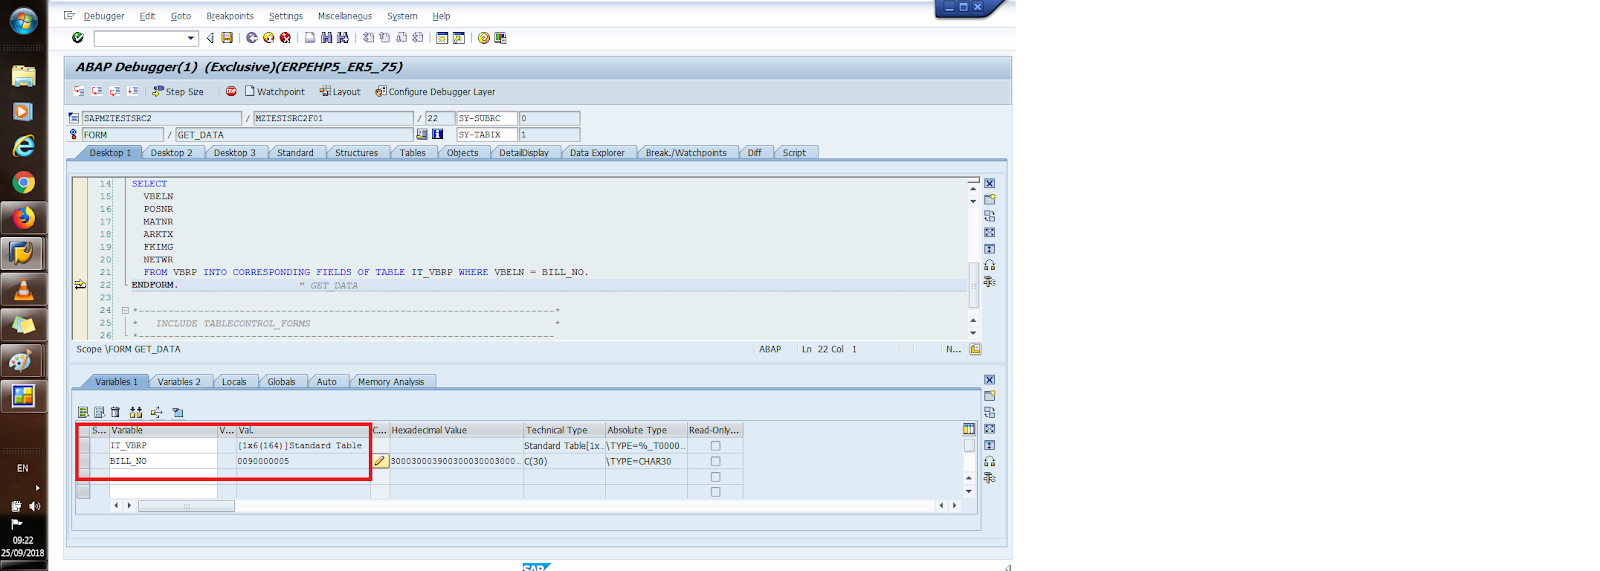Click the red Stop breakpoint icon
The height and width of the screenshot is (571, 1600).
pos(231,91)
